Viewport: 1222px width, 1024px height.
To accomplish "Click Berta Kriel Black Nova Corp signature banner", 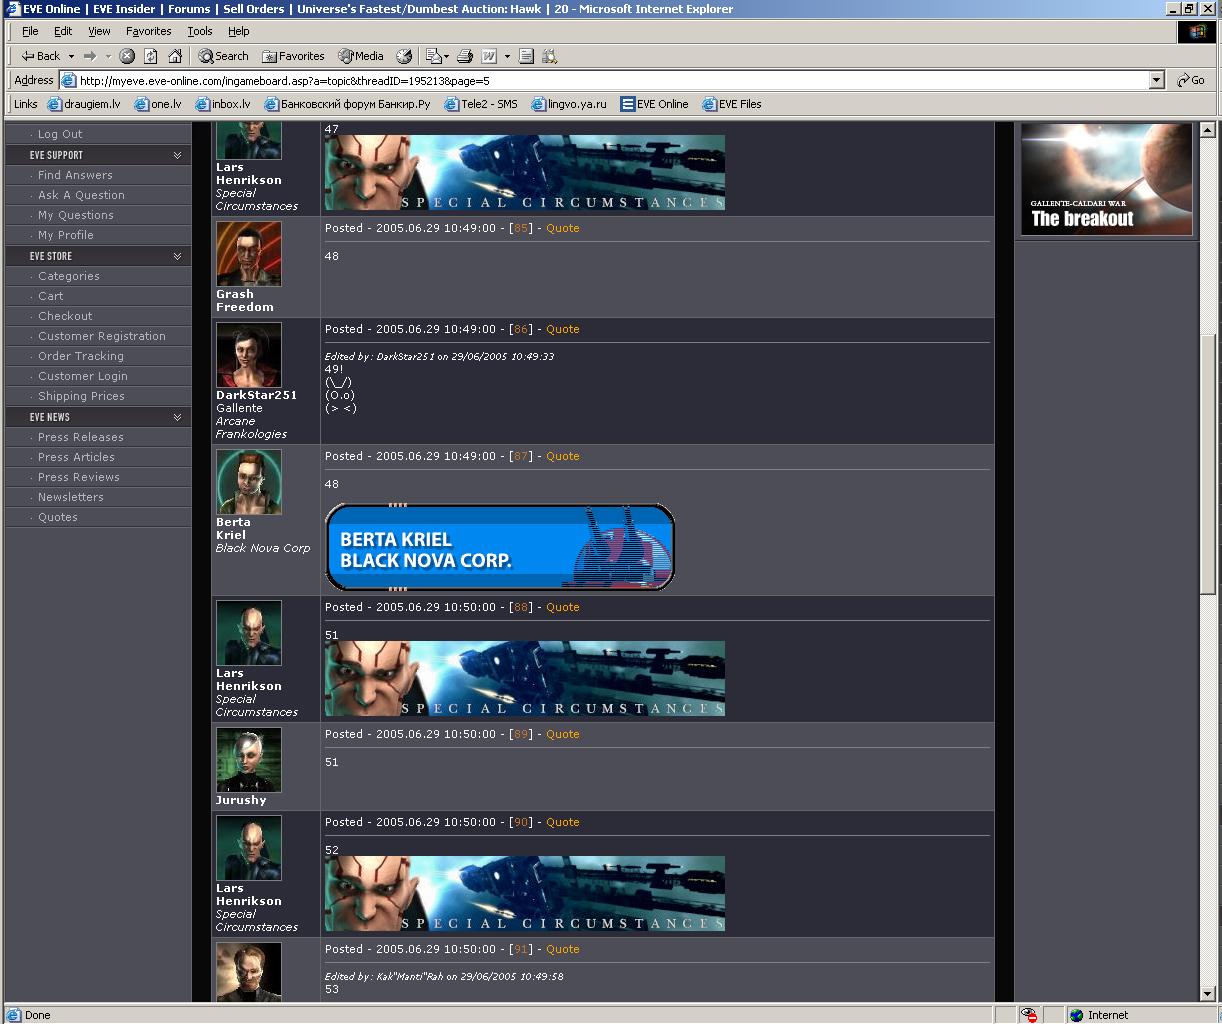I will [x=500, y=547].
